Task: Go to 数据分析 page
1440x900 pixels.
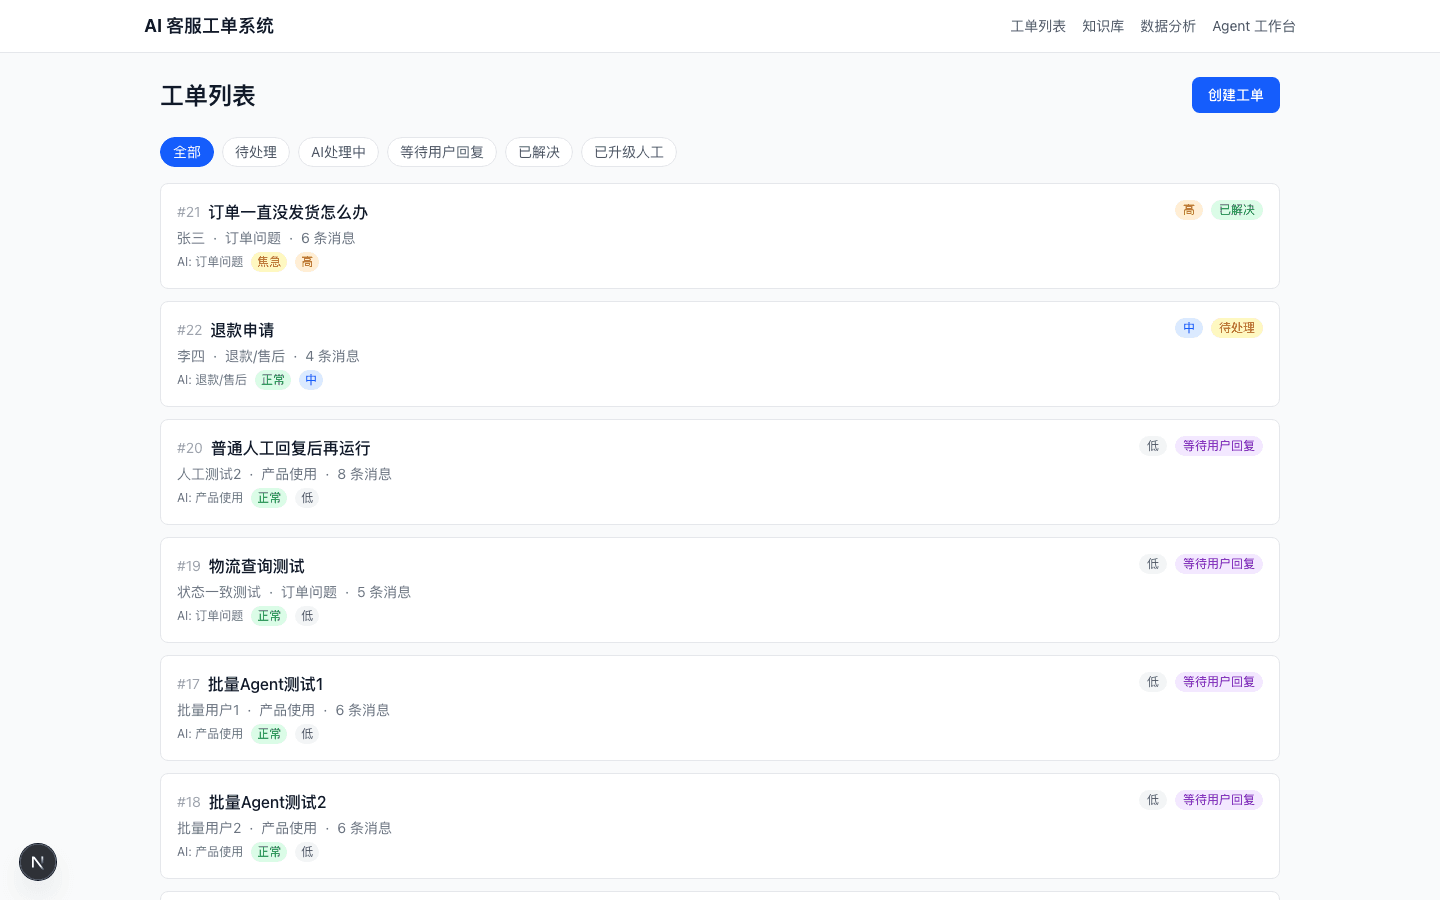Action: [x=1168, y=26]
